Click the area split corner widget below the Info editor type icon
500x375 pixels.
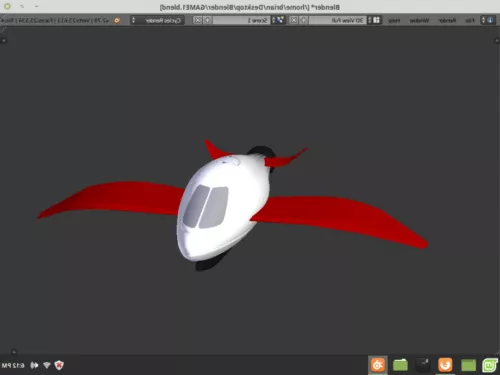pyautogui.click(x=496, y=41)
